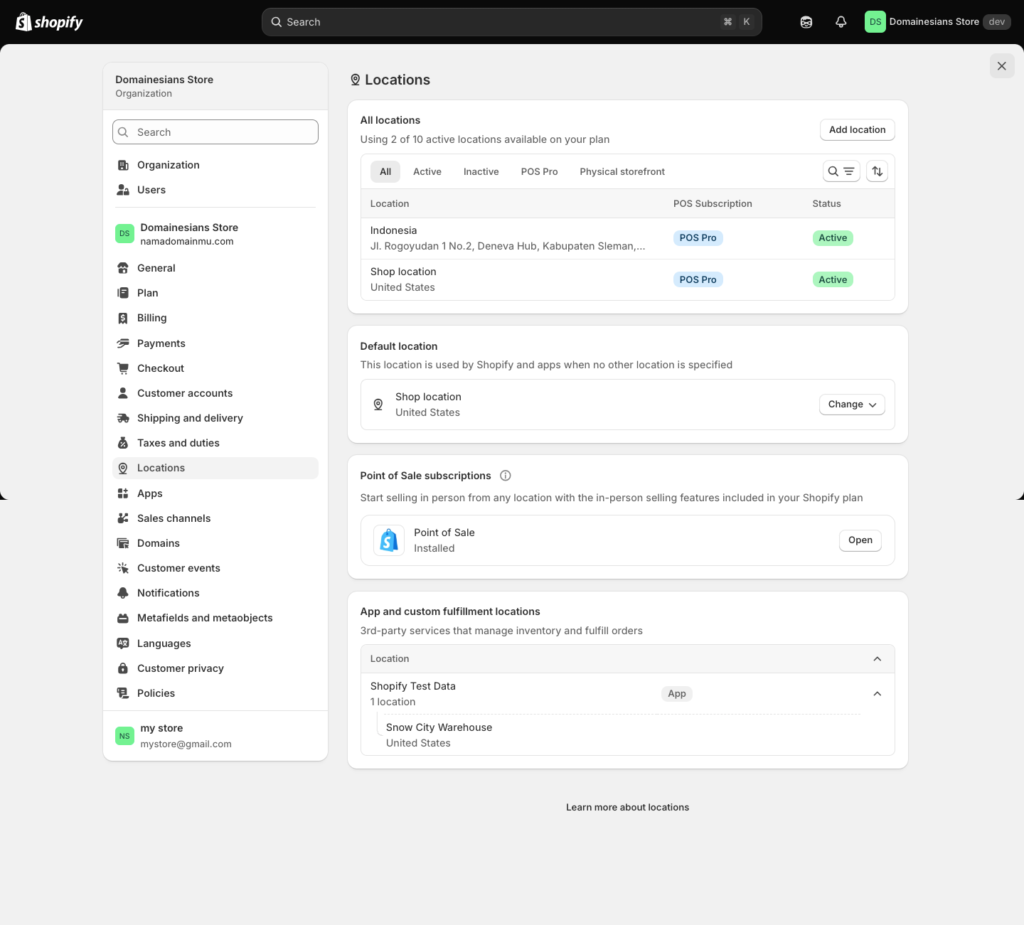Switch to the POS Pro tab

coord(539,171)
